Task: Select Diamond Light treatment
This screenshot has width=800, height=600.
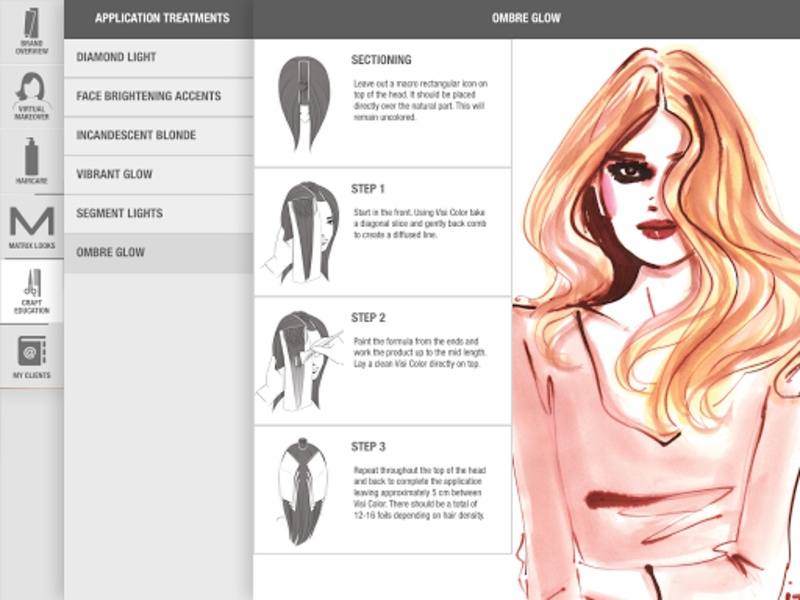Action: coord(158,58)
